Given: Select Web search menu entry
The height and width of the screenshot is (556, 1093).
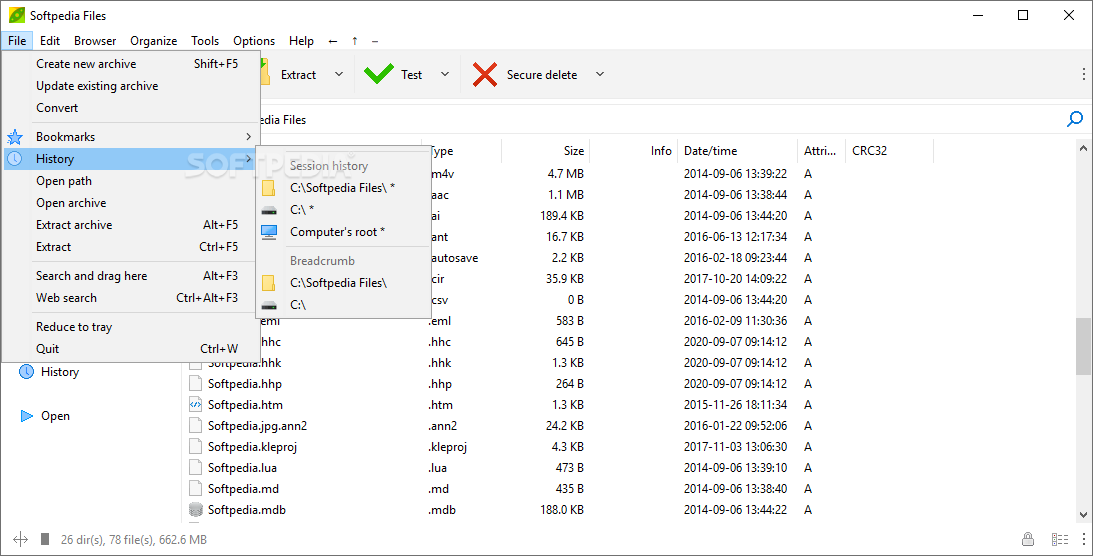Looking at the screenshot, I should 132,298.
